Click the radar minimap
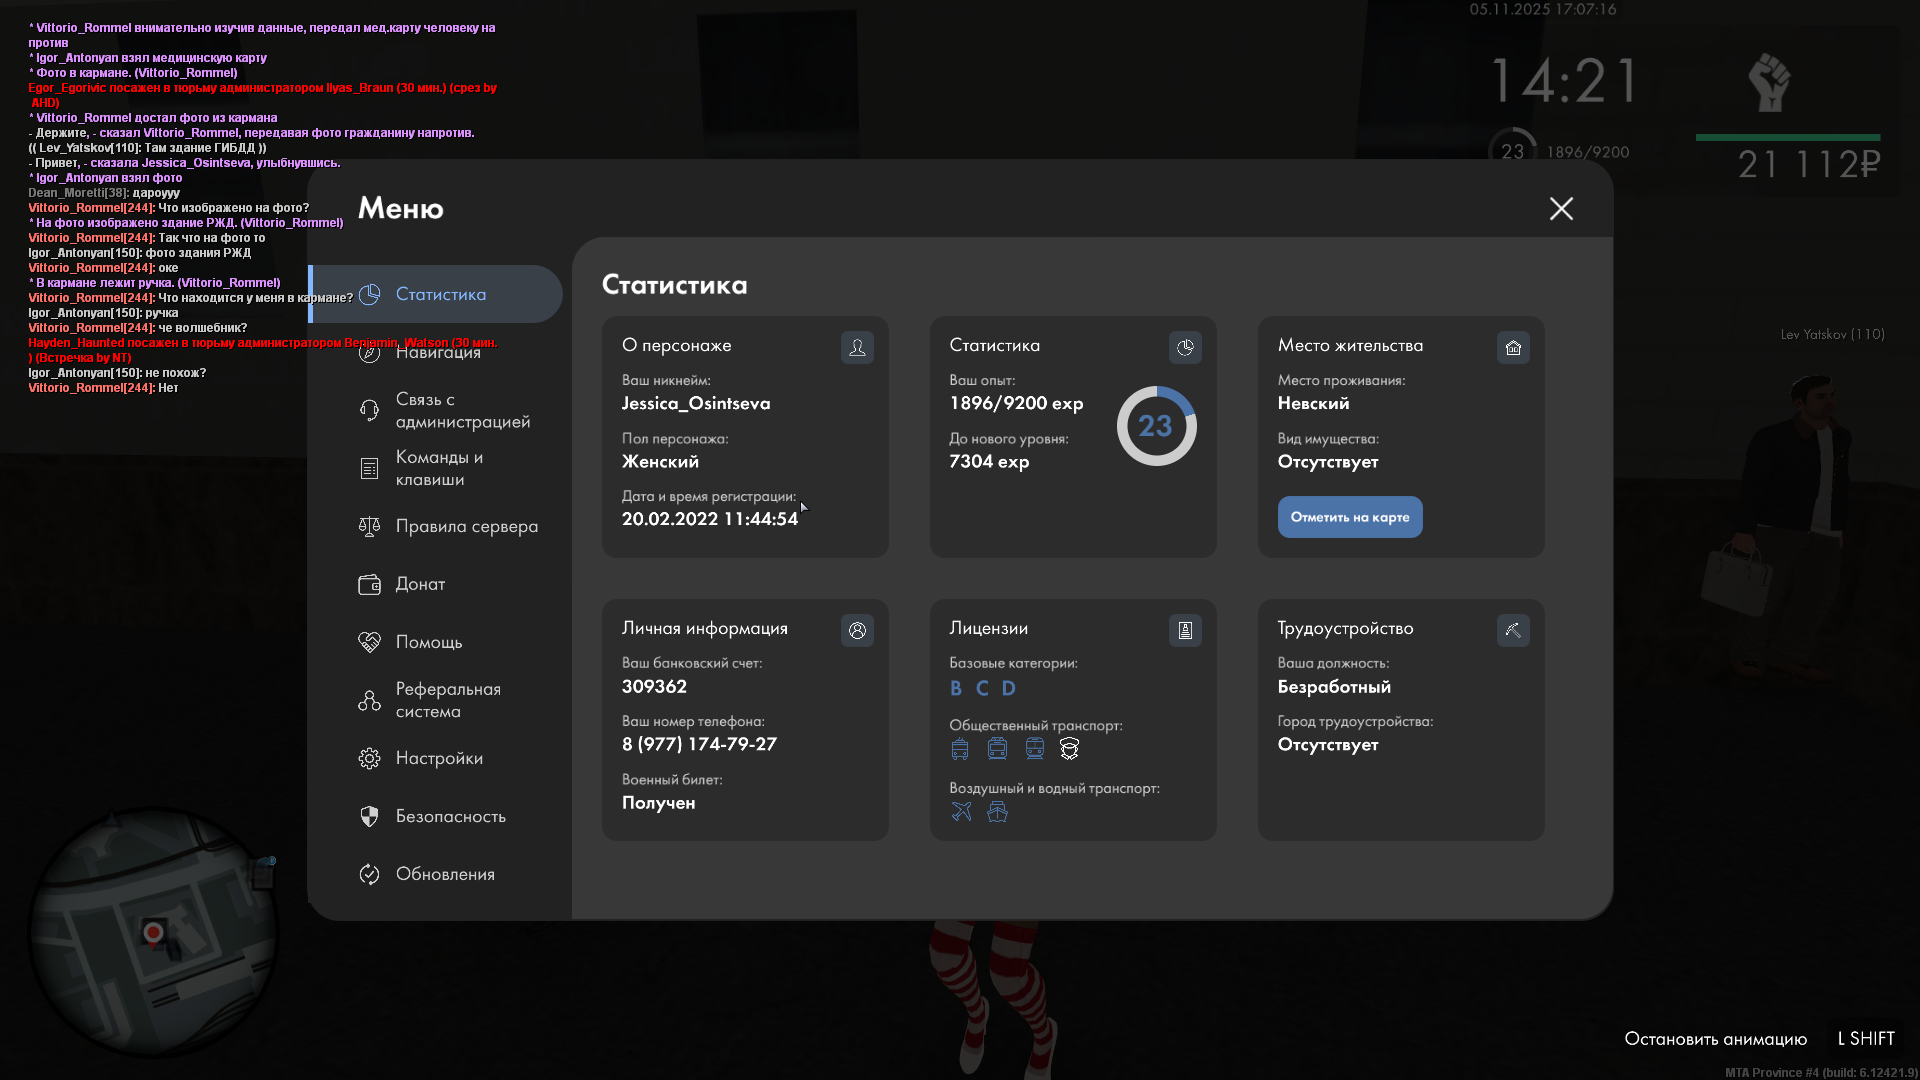Screen dimensions: 1920x1080 click(x=152, y=932)
